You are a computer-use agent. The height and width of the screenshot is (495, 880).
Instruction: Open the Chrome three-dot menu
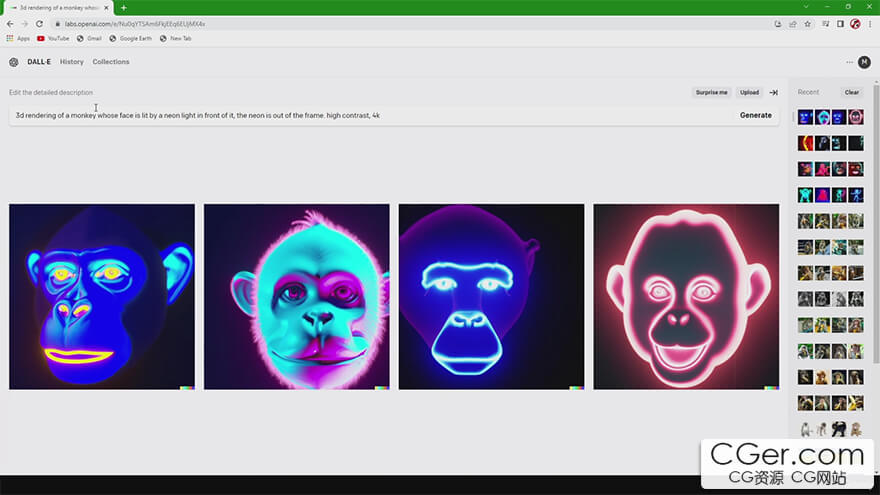[x=870, y=24]
